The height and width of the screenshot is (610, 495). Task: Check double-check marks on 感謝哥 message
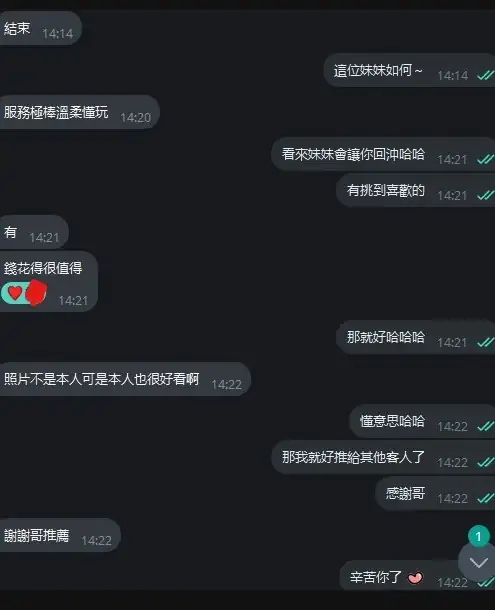coord(486,498)
